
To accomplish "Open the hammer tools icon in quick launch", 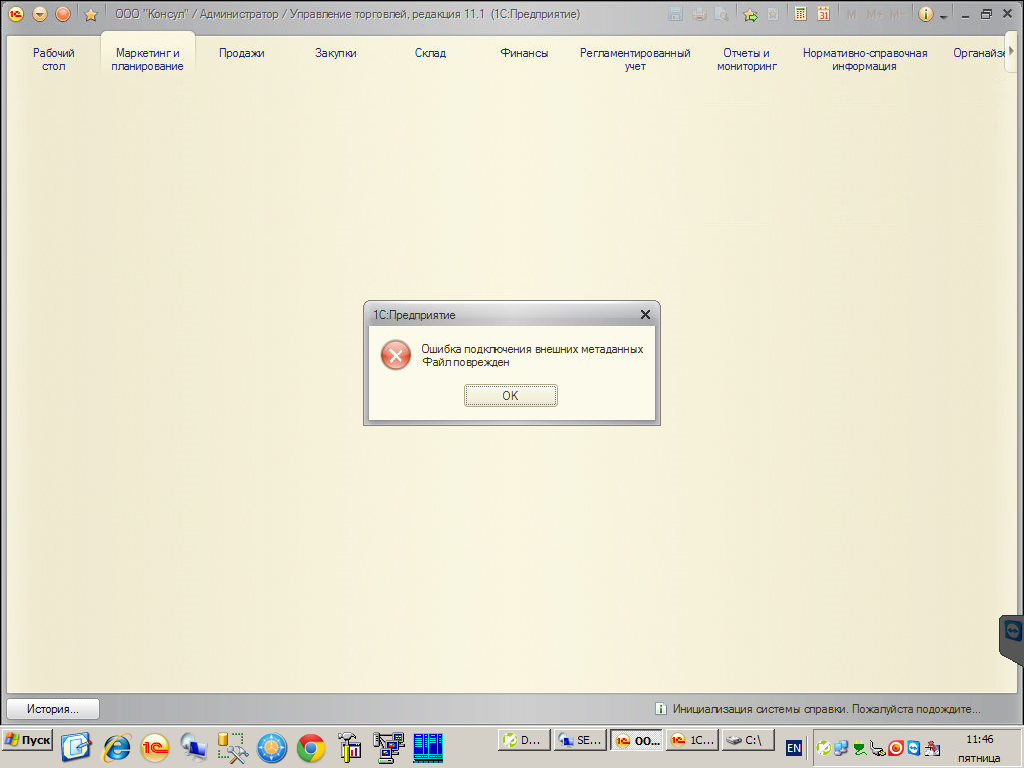I will (350, 748).
